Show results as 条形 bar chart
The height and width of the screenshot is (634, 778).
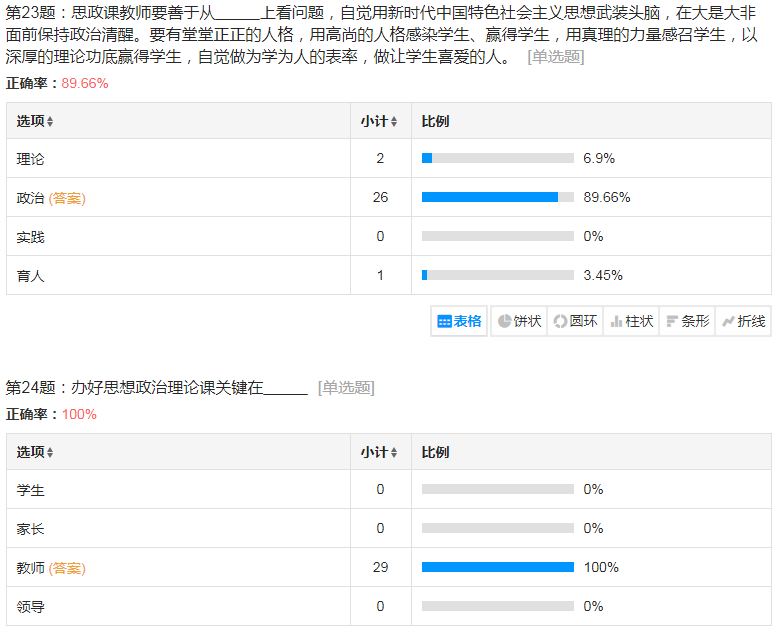pyautogui.click(x=687, y=321)
